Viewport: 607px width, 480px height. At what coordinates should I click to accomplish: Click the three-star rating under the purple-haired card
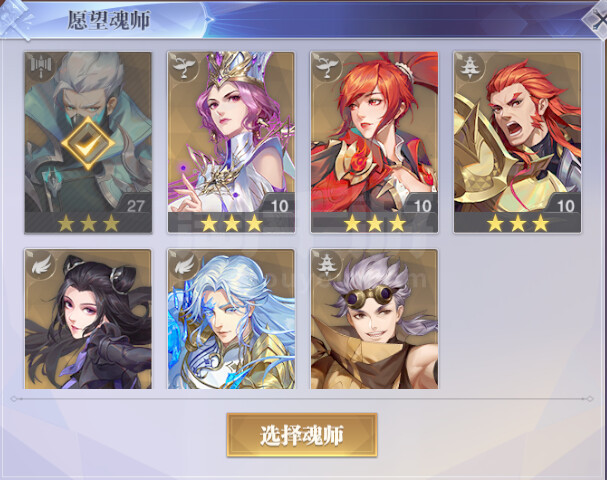pos(231,223)
